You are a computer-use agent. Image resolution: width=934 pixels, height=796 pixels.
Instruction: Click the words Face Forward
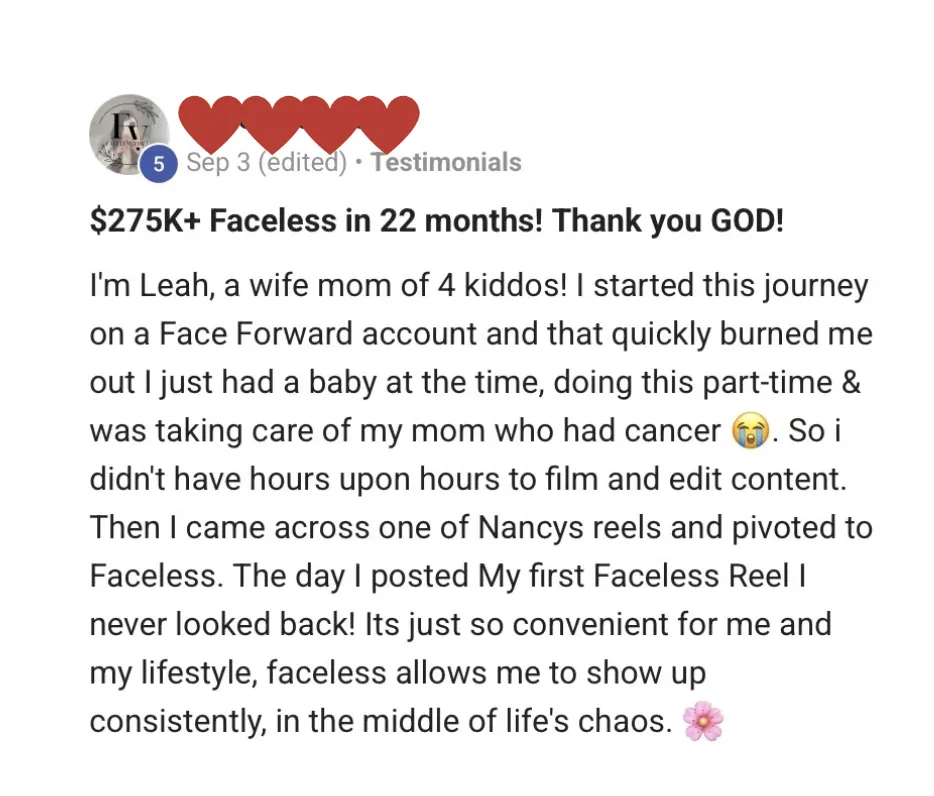click(x=256, y=334)
